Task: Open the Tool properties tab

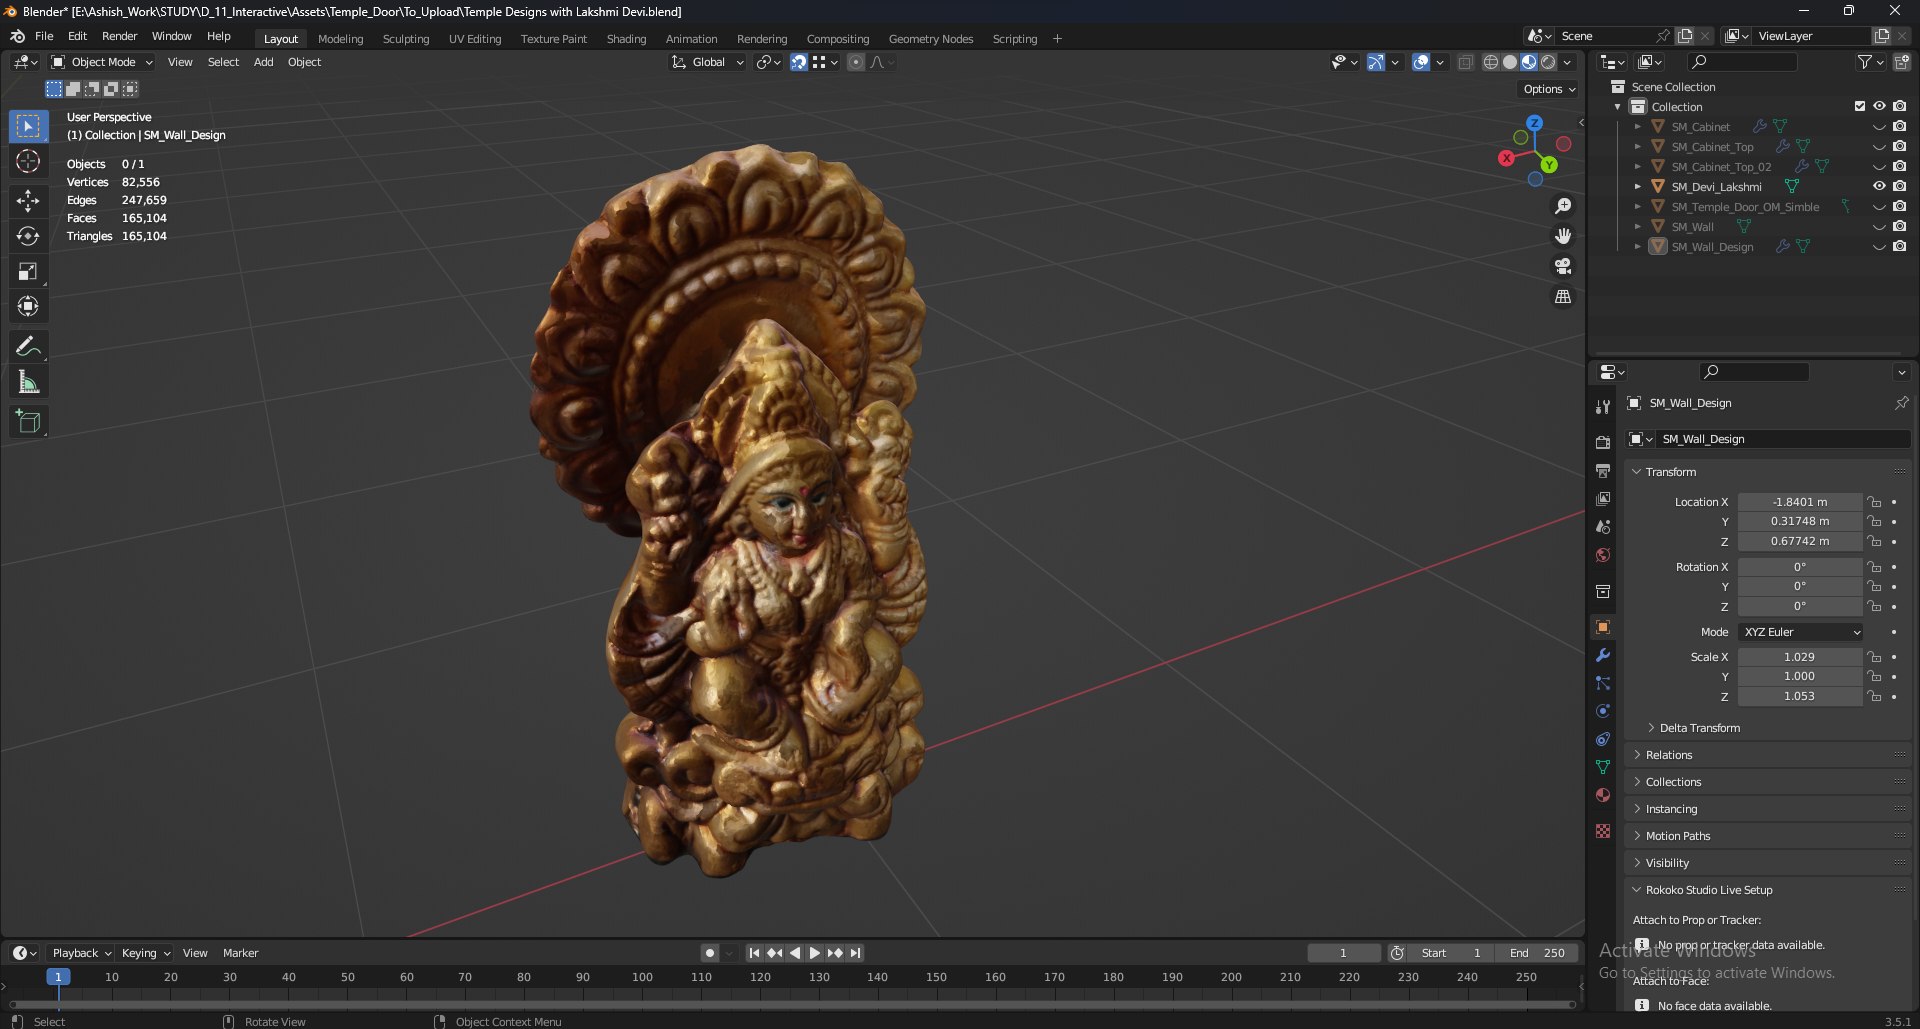Action: [1603, 406]
